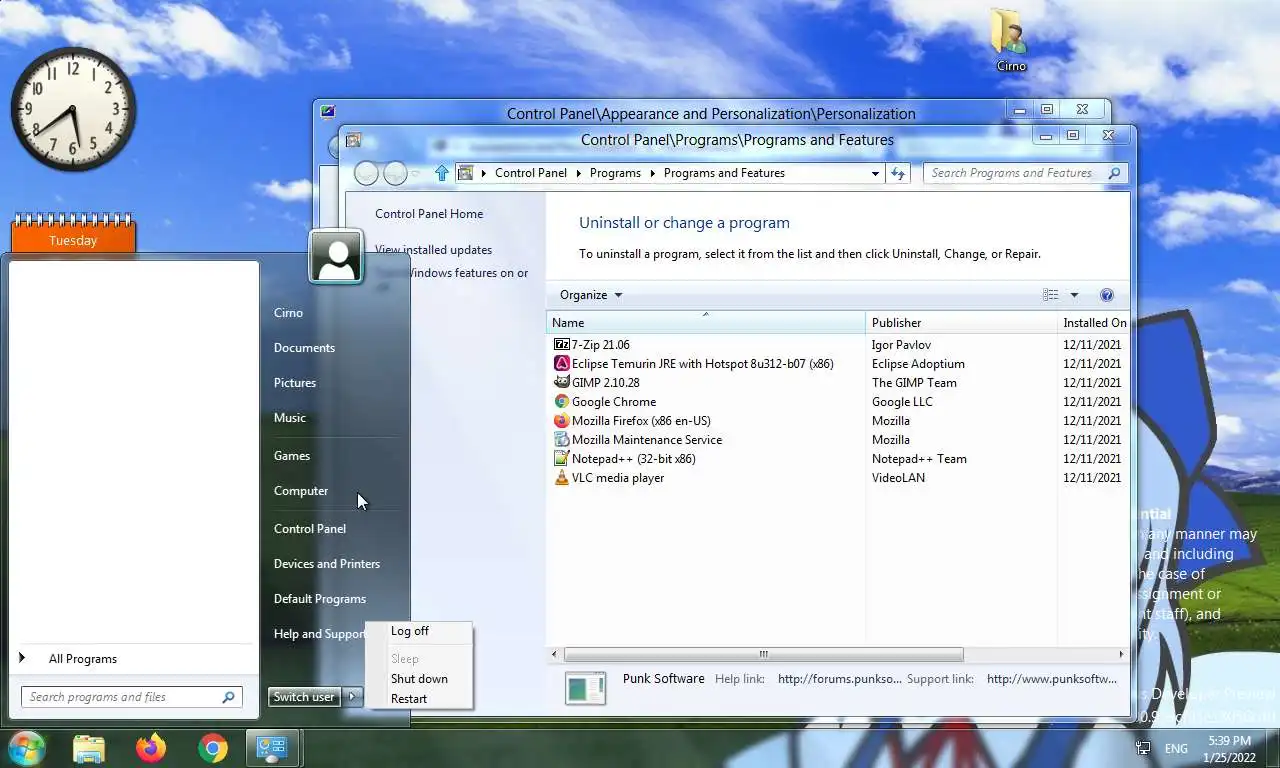
Task: Click the Google Chrome icon in program list
Action: [561, 402]
